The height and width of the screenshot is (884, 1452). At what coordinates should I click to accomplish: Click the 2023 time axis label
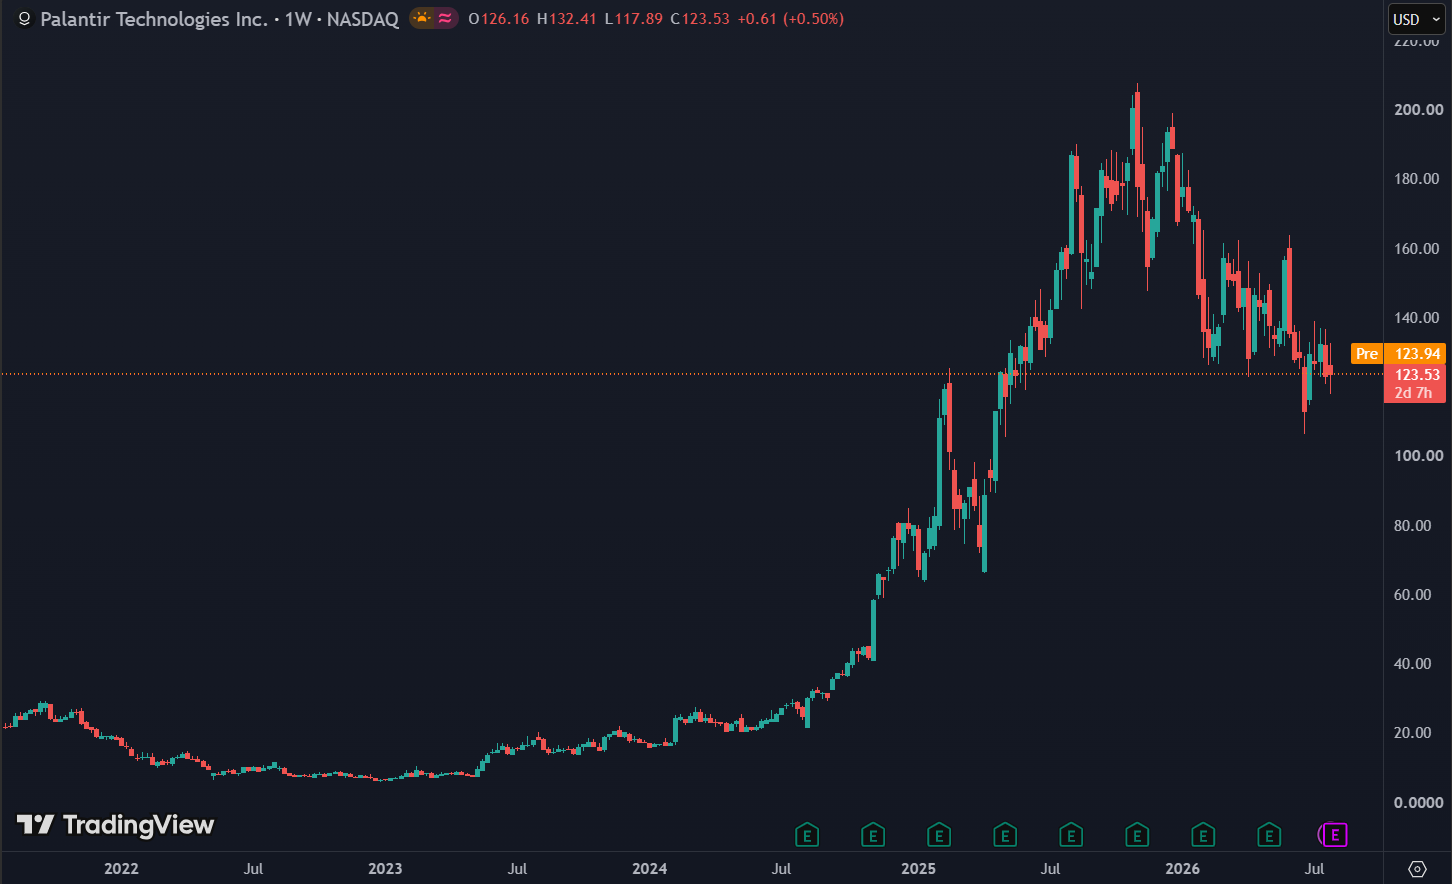point(385,868)
